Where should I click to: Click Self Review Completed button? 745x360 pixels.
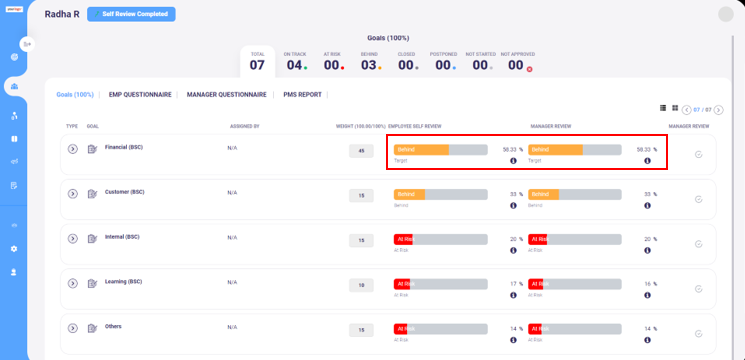tap(131, 14)
